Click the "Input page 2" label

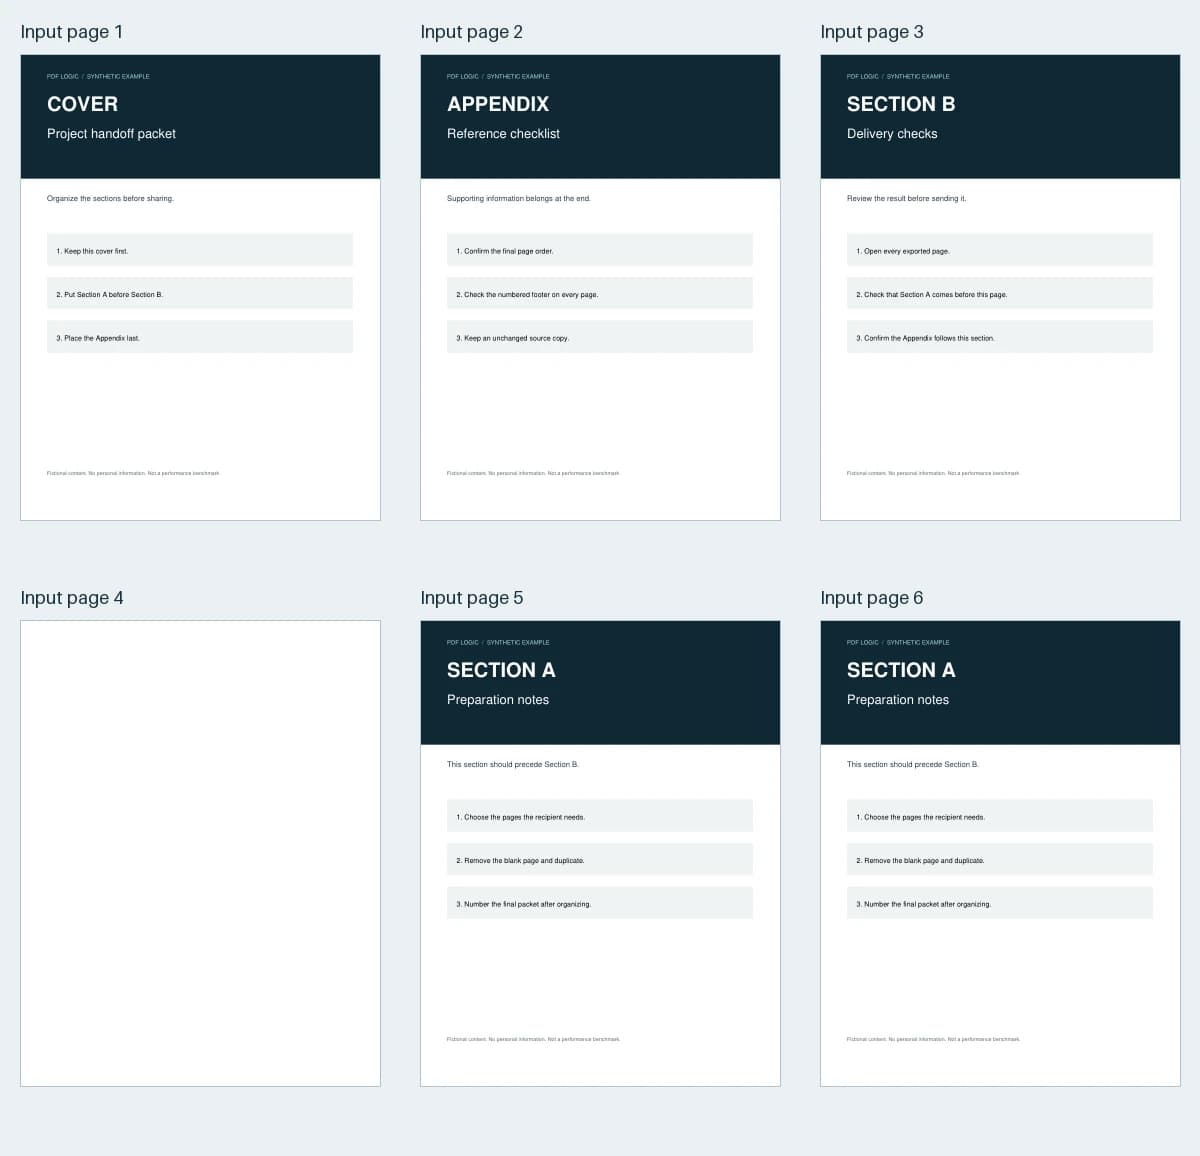click(472, 32)
